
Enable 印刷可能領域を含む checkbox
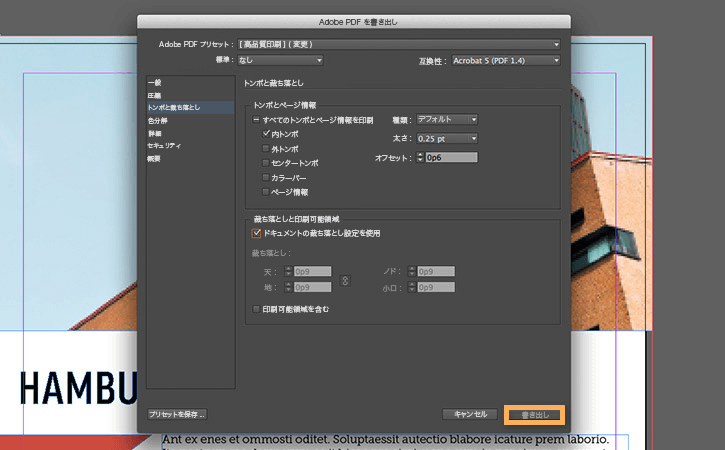click(256, 309)
